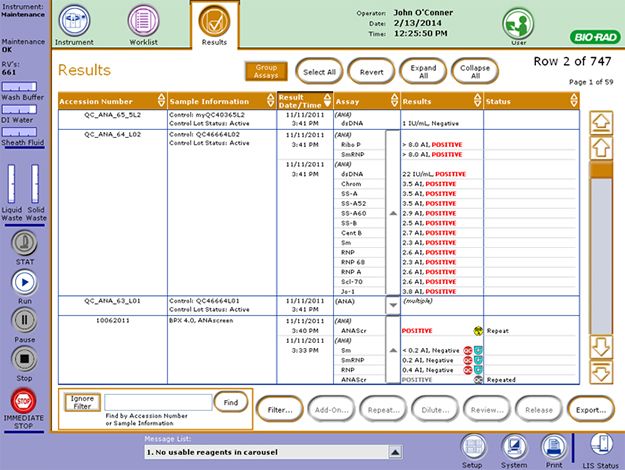Start the run with Run icon
This screenshot has height=470, width=625.
[22, 282]
